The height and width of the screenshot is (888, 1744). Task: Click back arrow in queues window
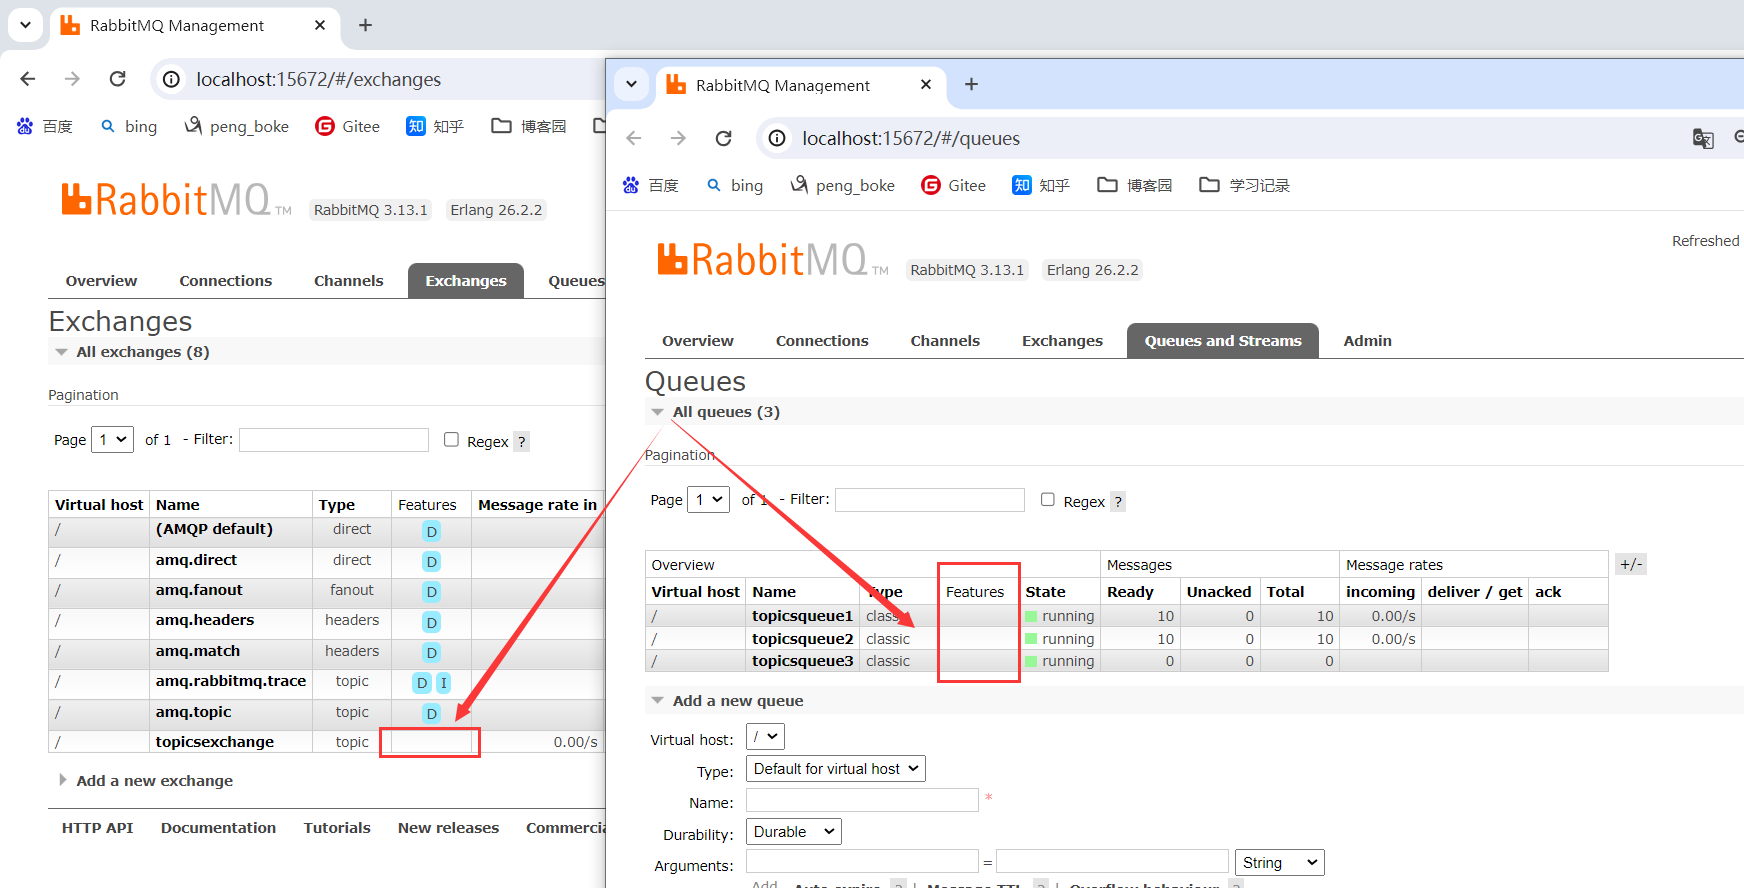point(634,138)
